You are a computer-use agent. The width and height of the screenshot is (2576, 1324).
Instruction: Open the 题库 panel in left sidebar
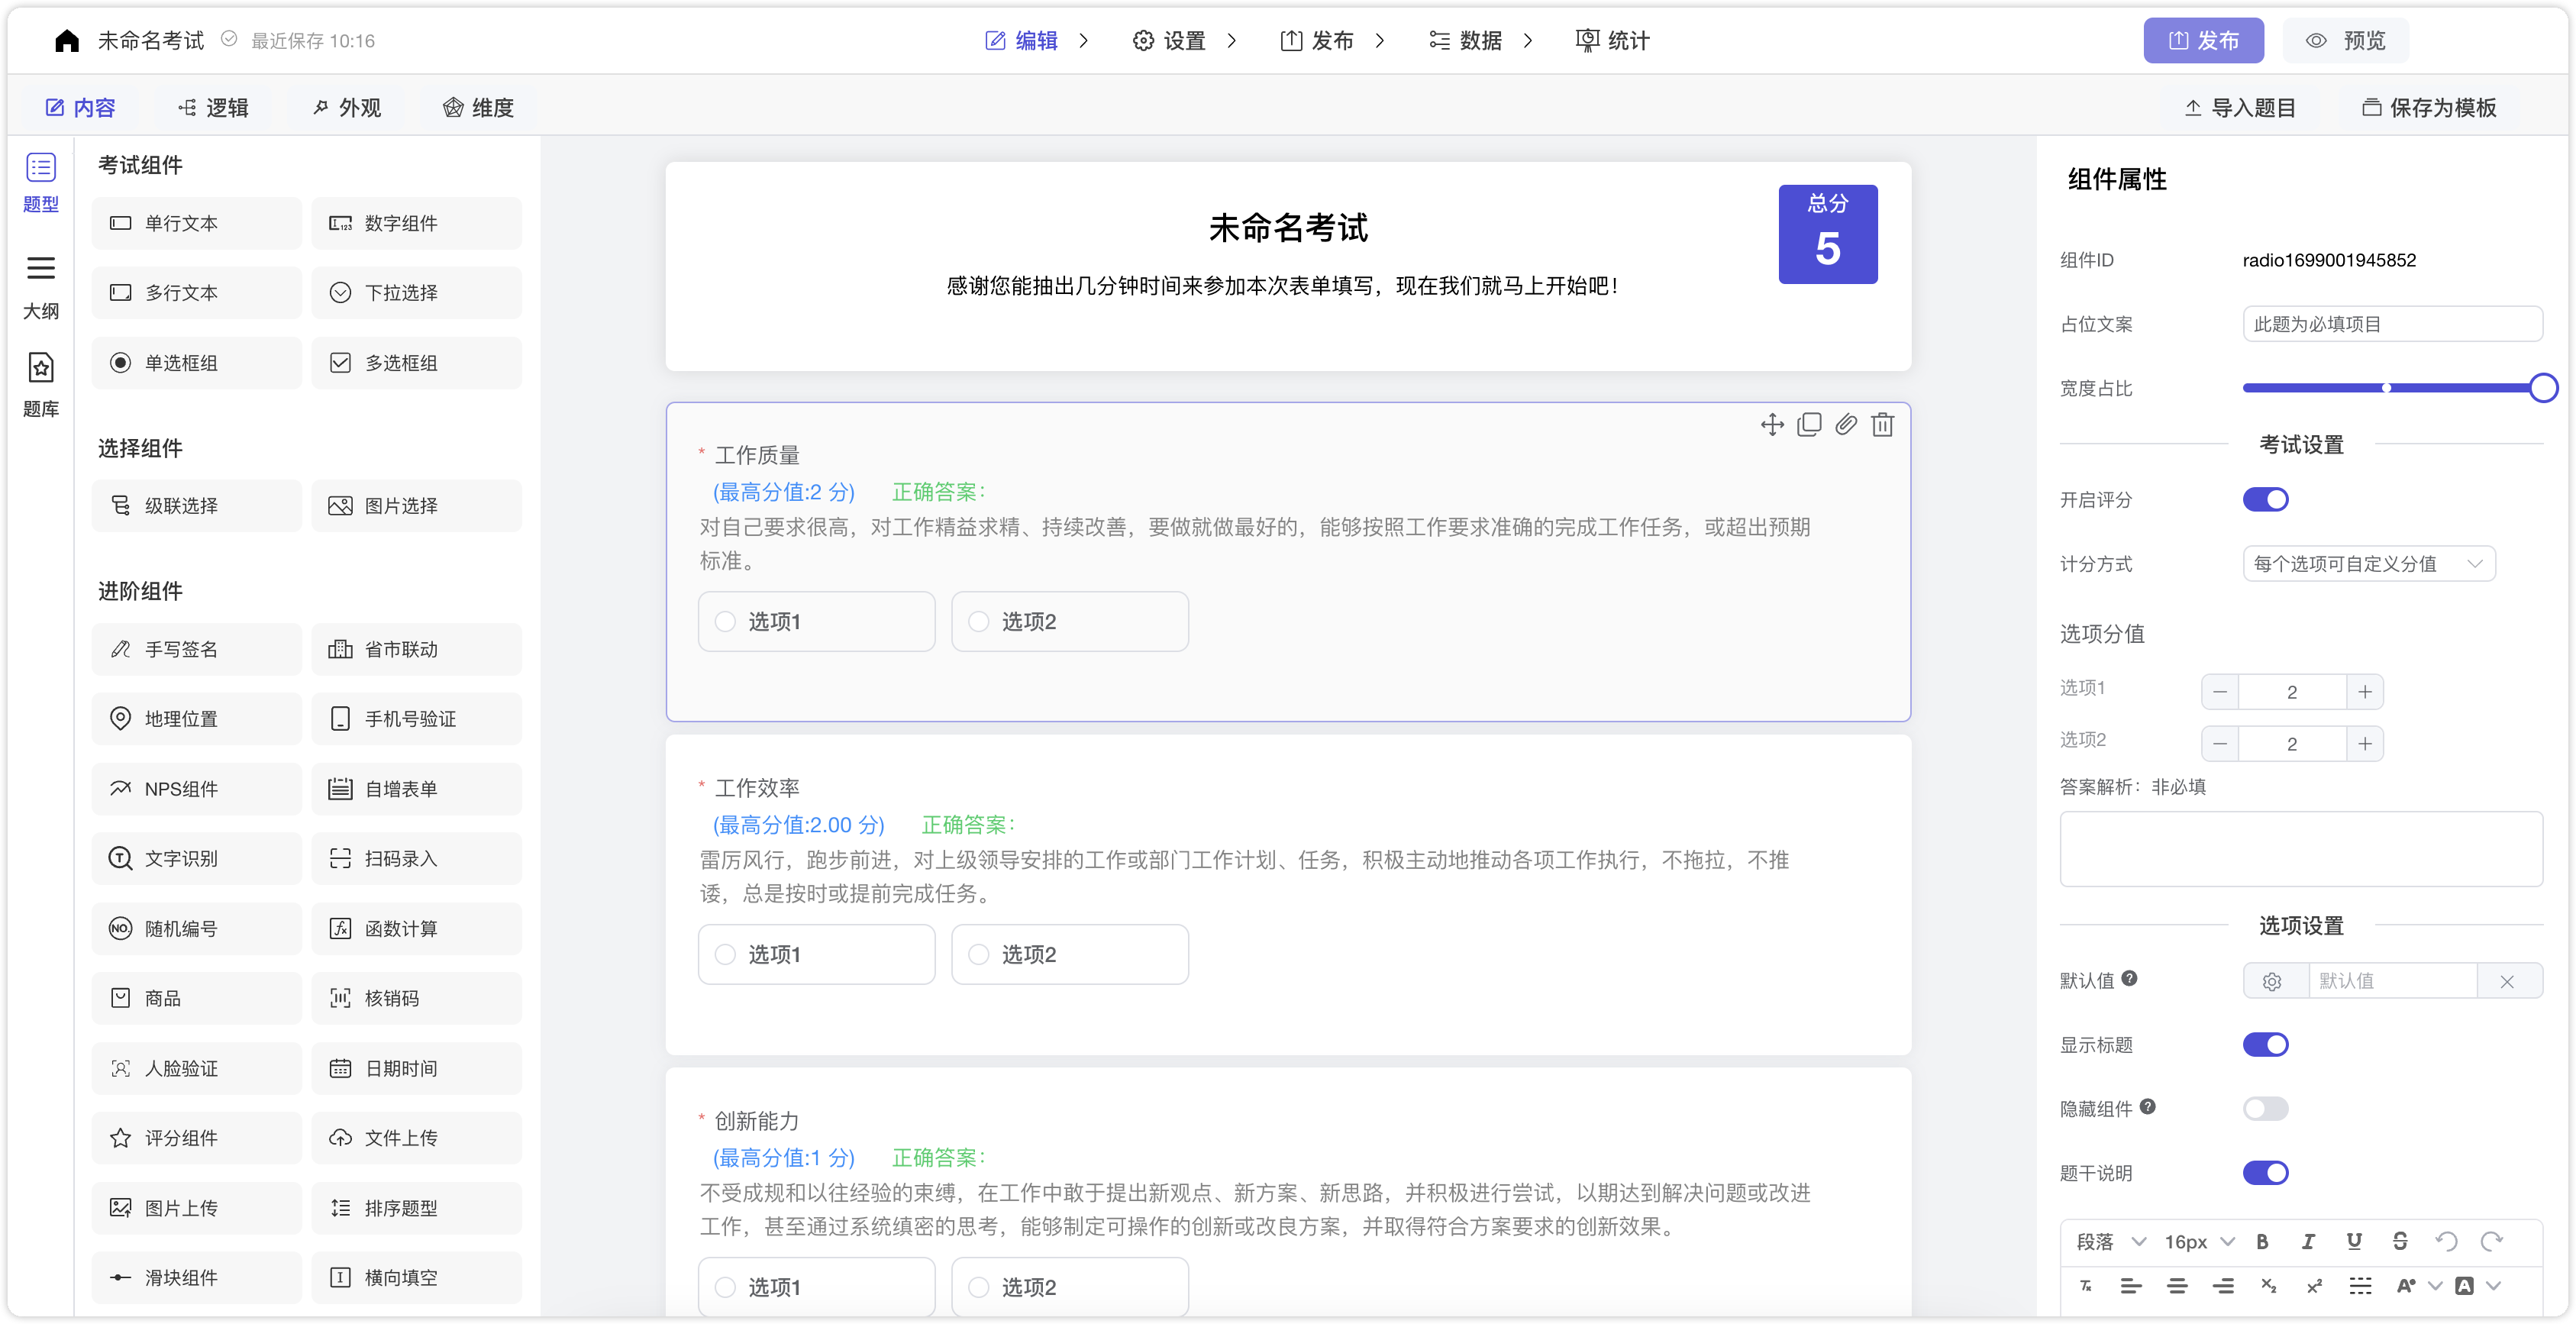point(40,385)
